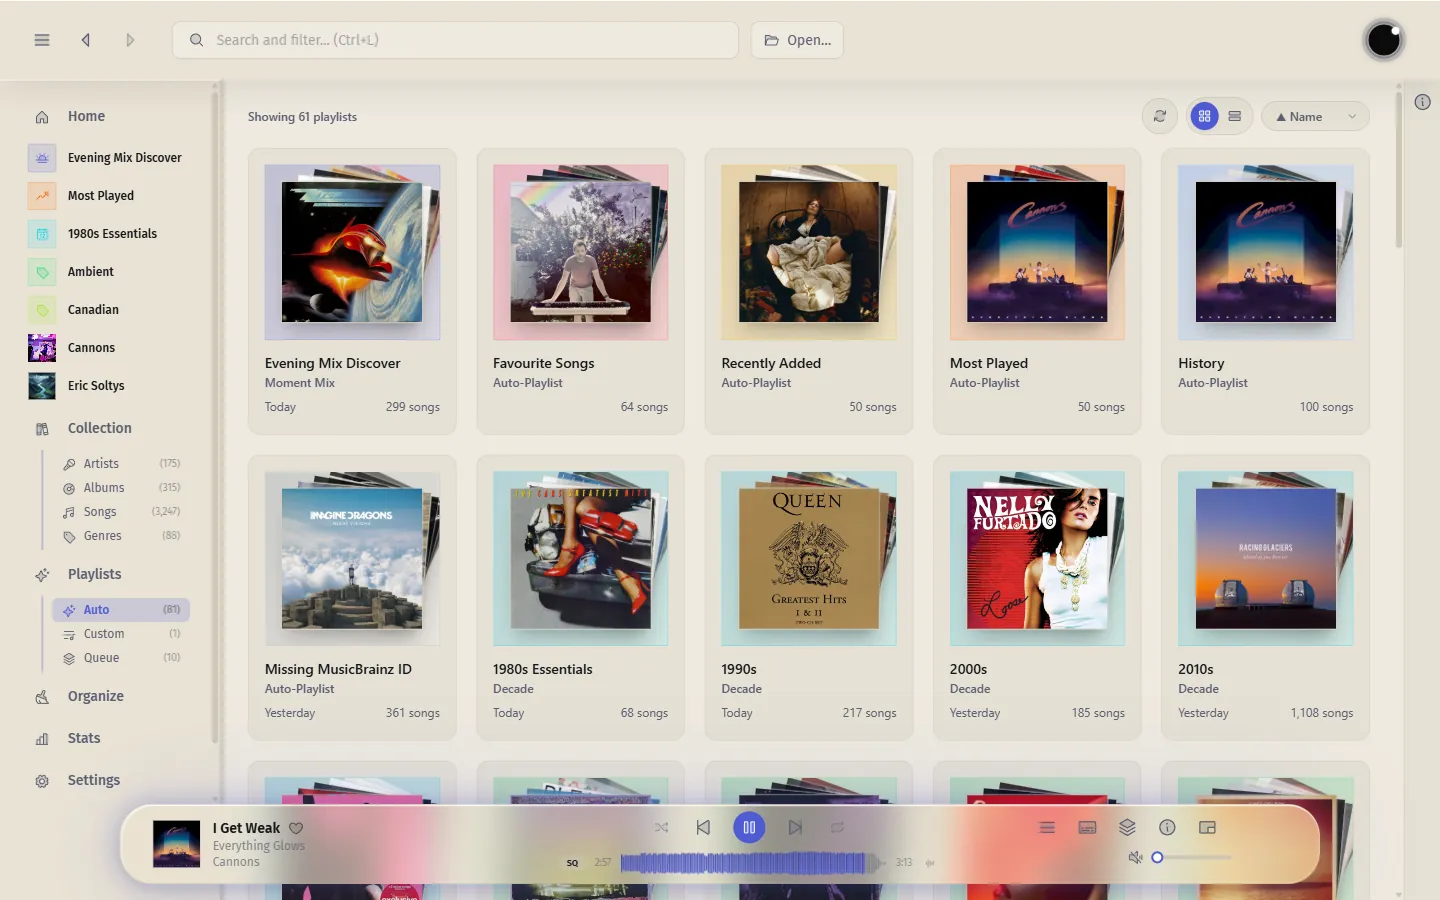Go back with the left arrow

click(86, 40)
